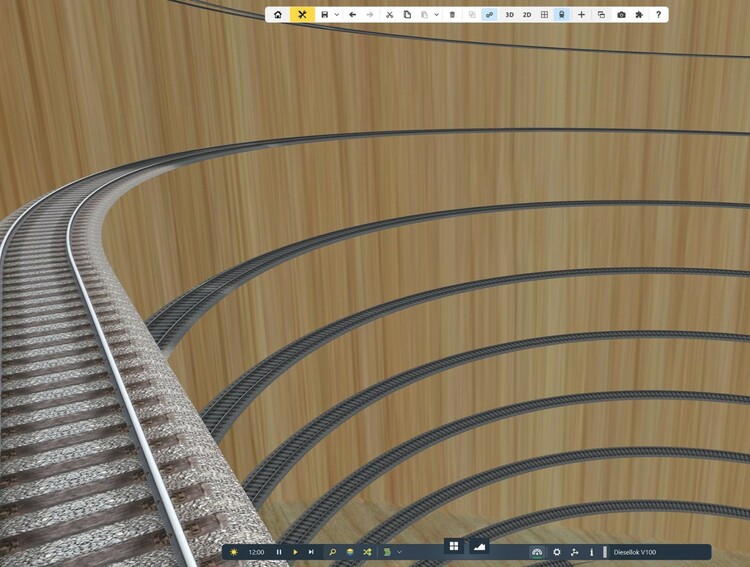This screenshot has width=750, height=567.
Task: Toggle the train cab camera view
Action: tap(562, 15)
